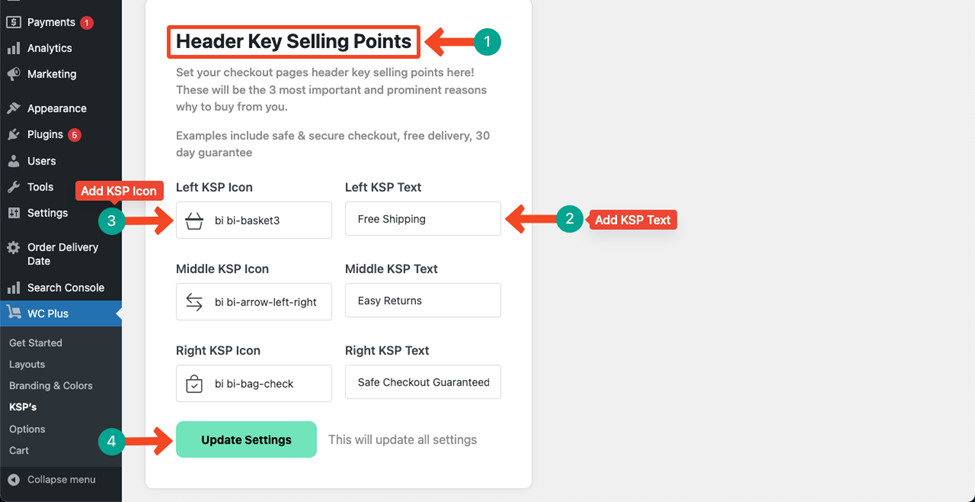The height and width of the screenshot is (502, 975).
Task: Click the WC Plus cart icon
Action: (x=14, y=314)
